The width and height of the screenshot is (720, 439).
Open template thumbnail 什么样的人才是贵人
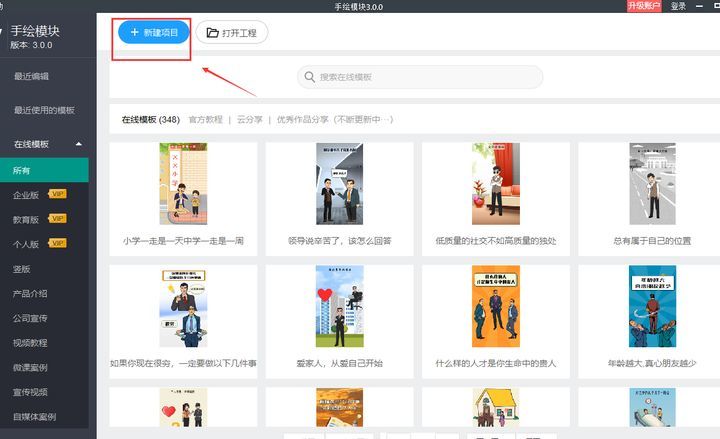(496, 306)
